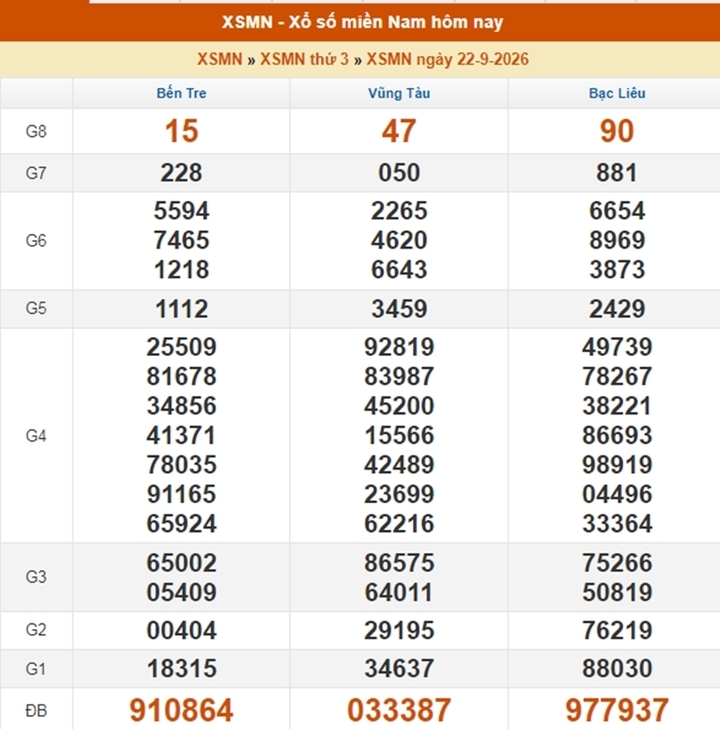Select Vũng Tàu G5 number 3459
Image resolution: width=720 pixels, height=729 pixels.
(399, 309)
